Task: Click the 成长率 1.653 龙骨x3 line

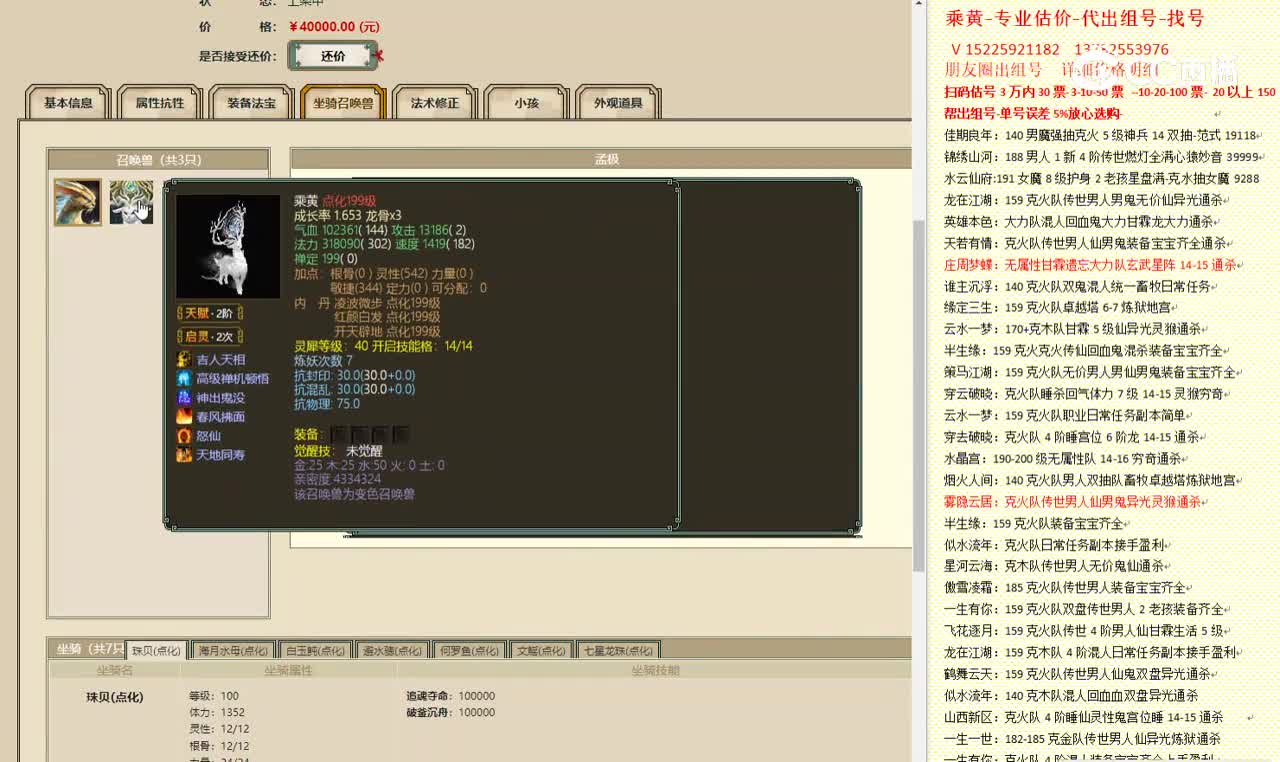Action: pyautogui.click(x=348, y=215)
